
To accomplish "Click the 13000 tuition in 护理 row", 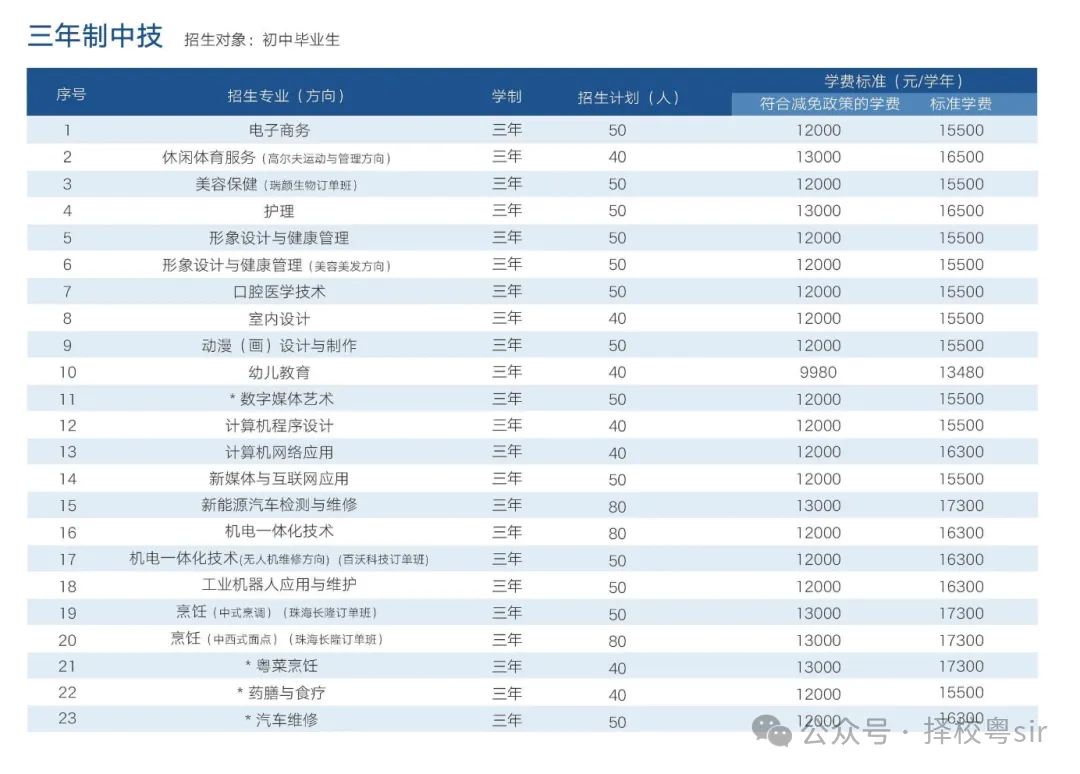I will (x=818, y=211).
